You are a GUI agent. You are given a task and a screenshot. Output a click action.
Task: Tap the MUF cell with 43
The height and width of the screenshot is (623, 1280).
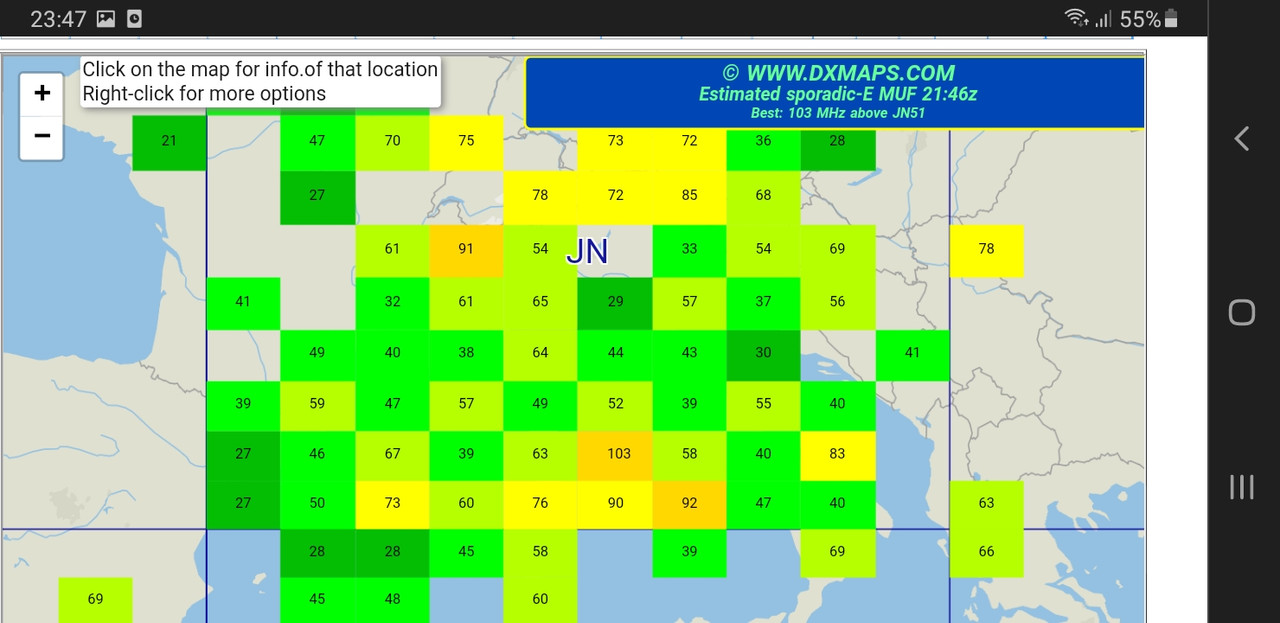click(x=689, y=353)
